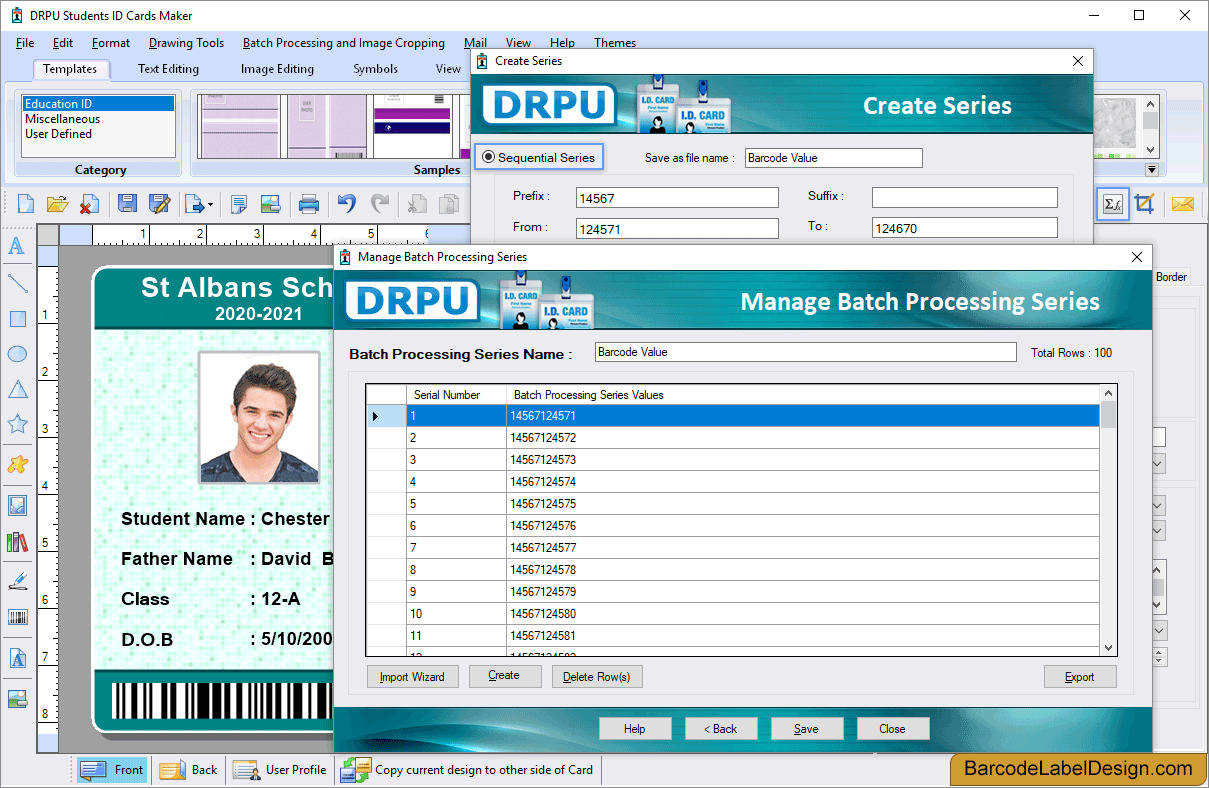Select the Signature pen tool
The width and height of the screenshot is (1209, 788).
click(17, 580)
